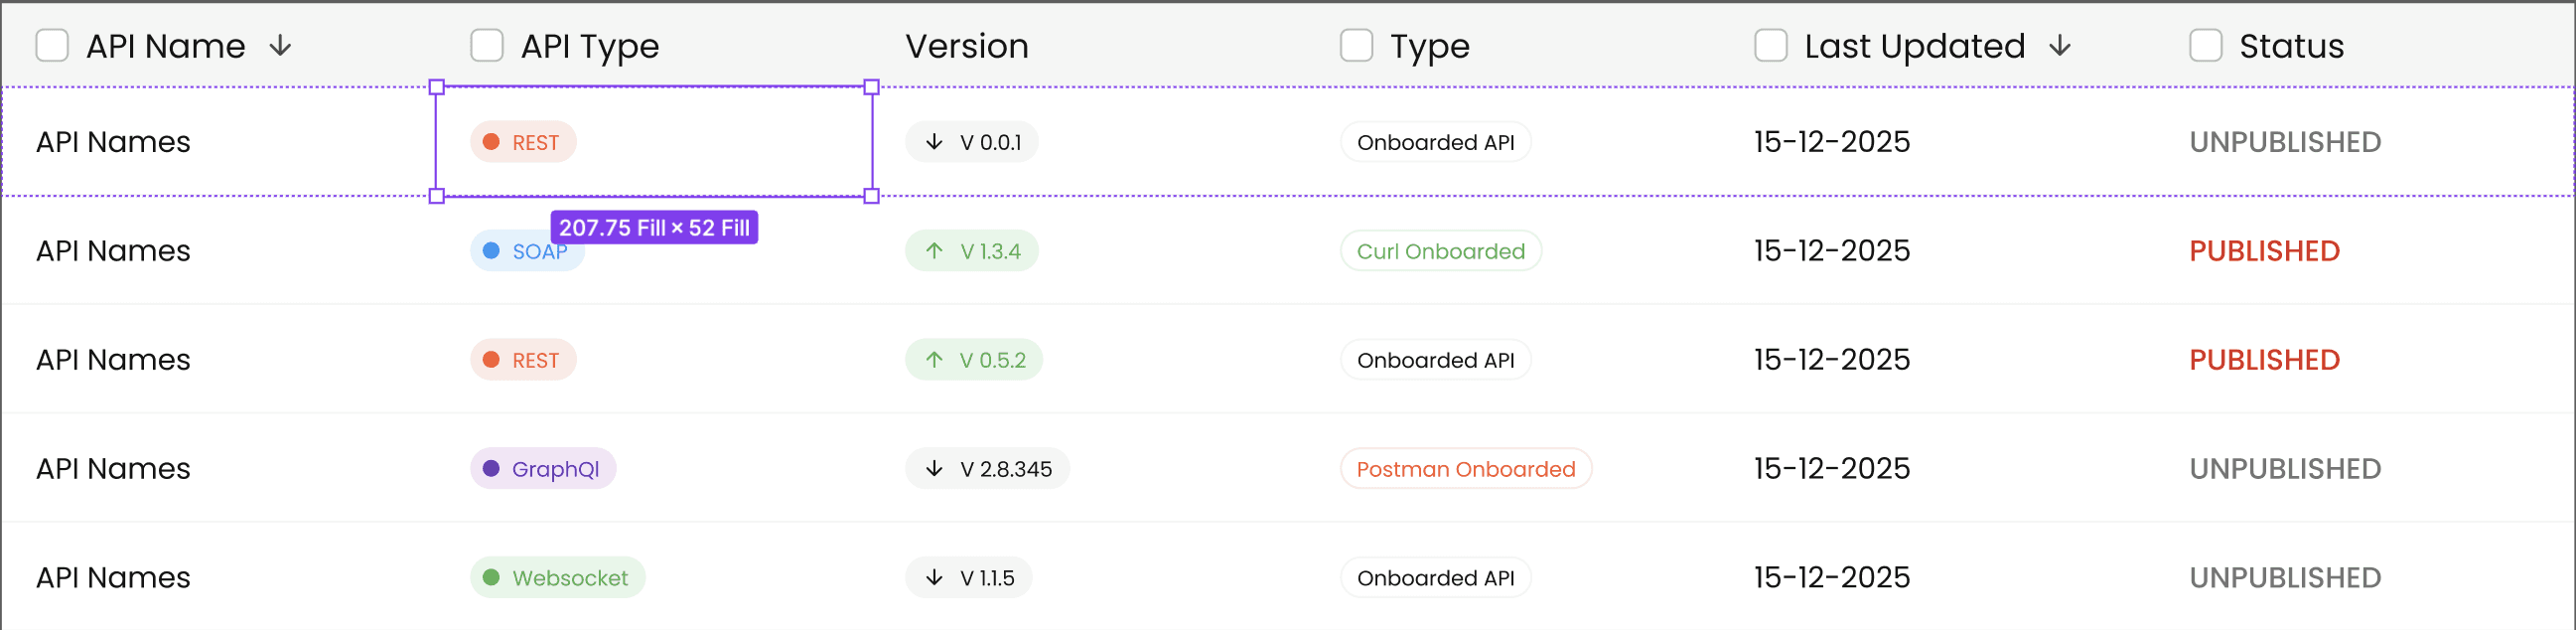Select the green Websocket type badge
The image size is (2576, 630).
[558, 578]
